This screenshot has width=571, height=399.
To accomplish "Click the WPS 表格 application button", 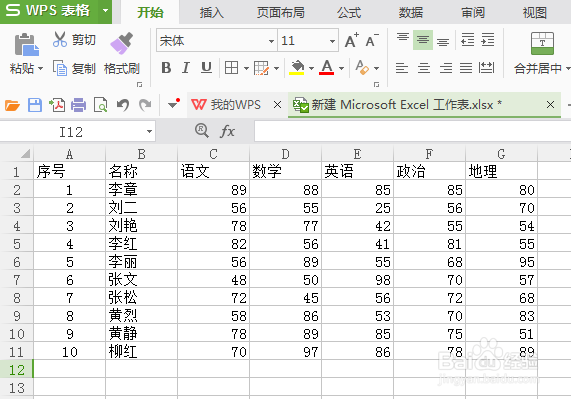I will 48,10.
